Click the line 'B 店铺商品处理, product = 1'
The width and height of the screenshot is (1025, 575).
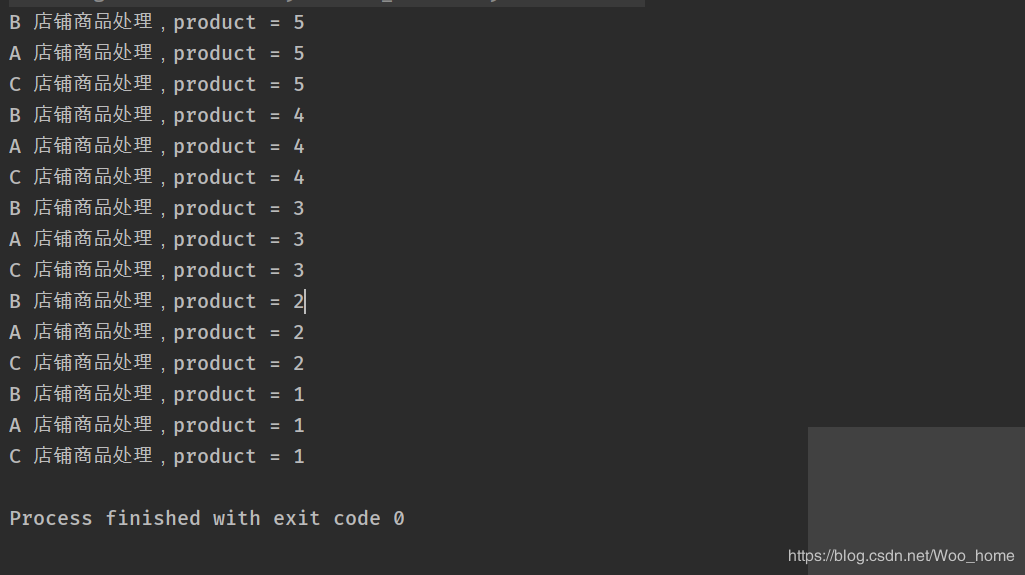pos(157,395)
